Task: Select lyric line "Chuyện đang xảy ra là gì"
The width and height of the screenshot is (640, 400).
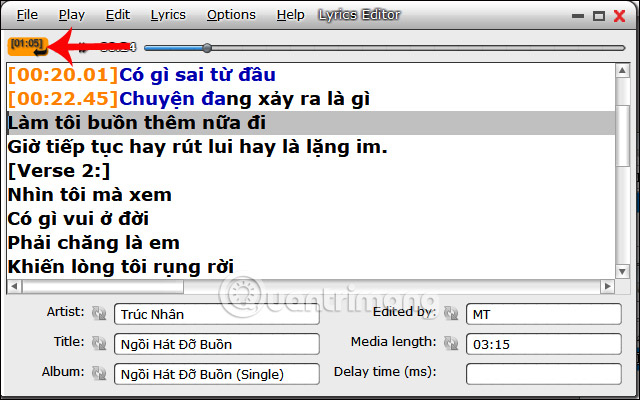Action: click(x=245, y=99)
